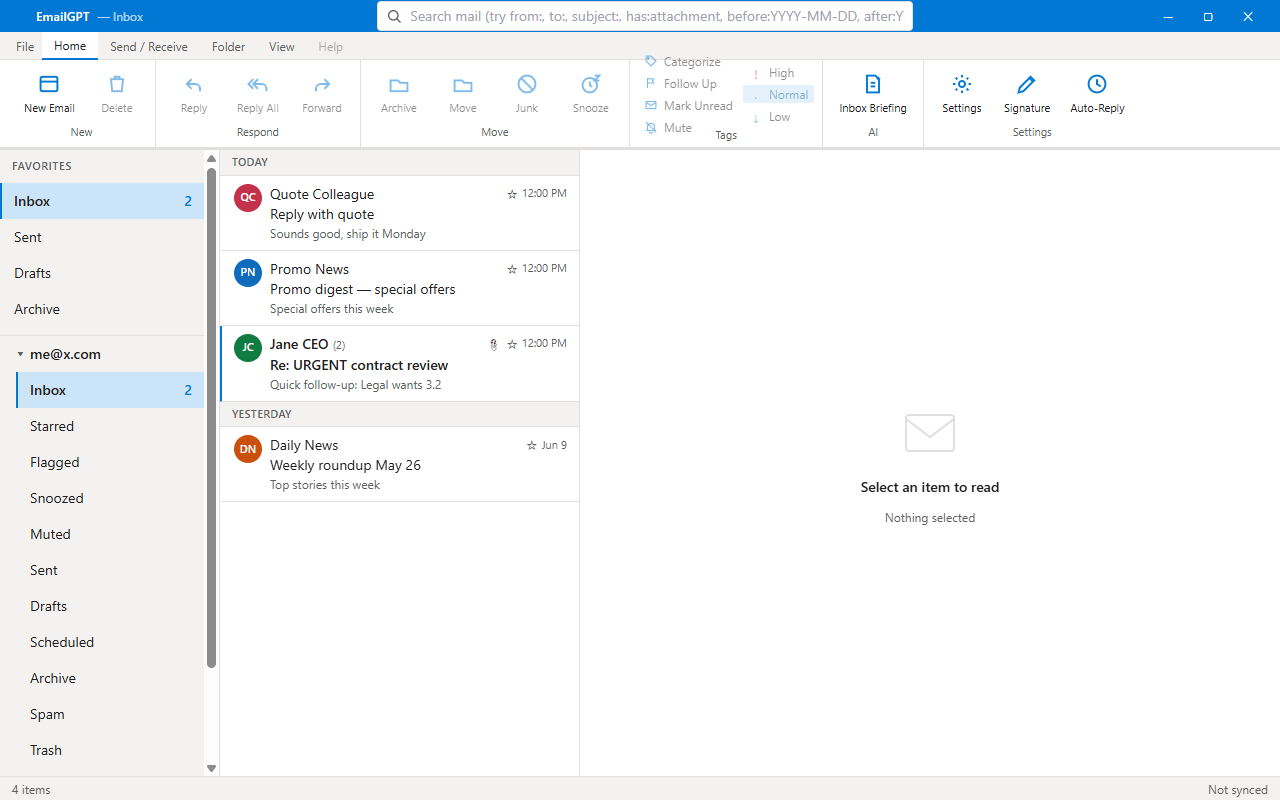Click the TODAY group header
The image size is (1280, 800).
[x=399, y=162]
